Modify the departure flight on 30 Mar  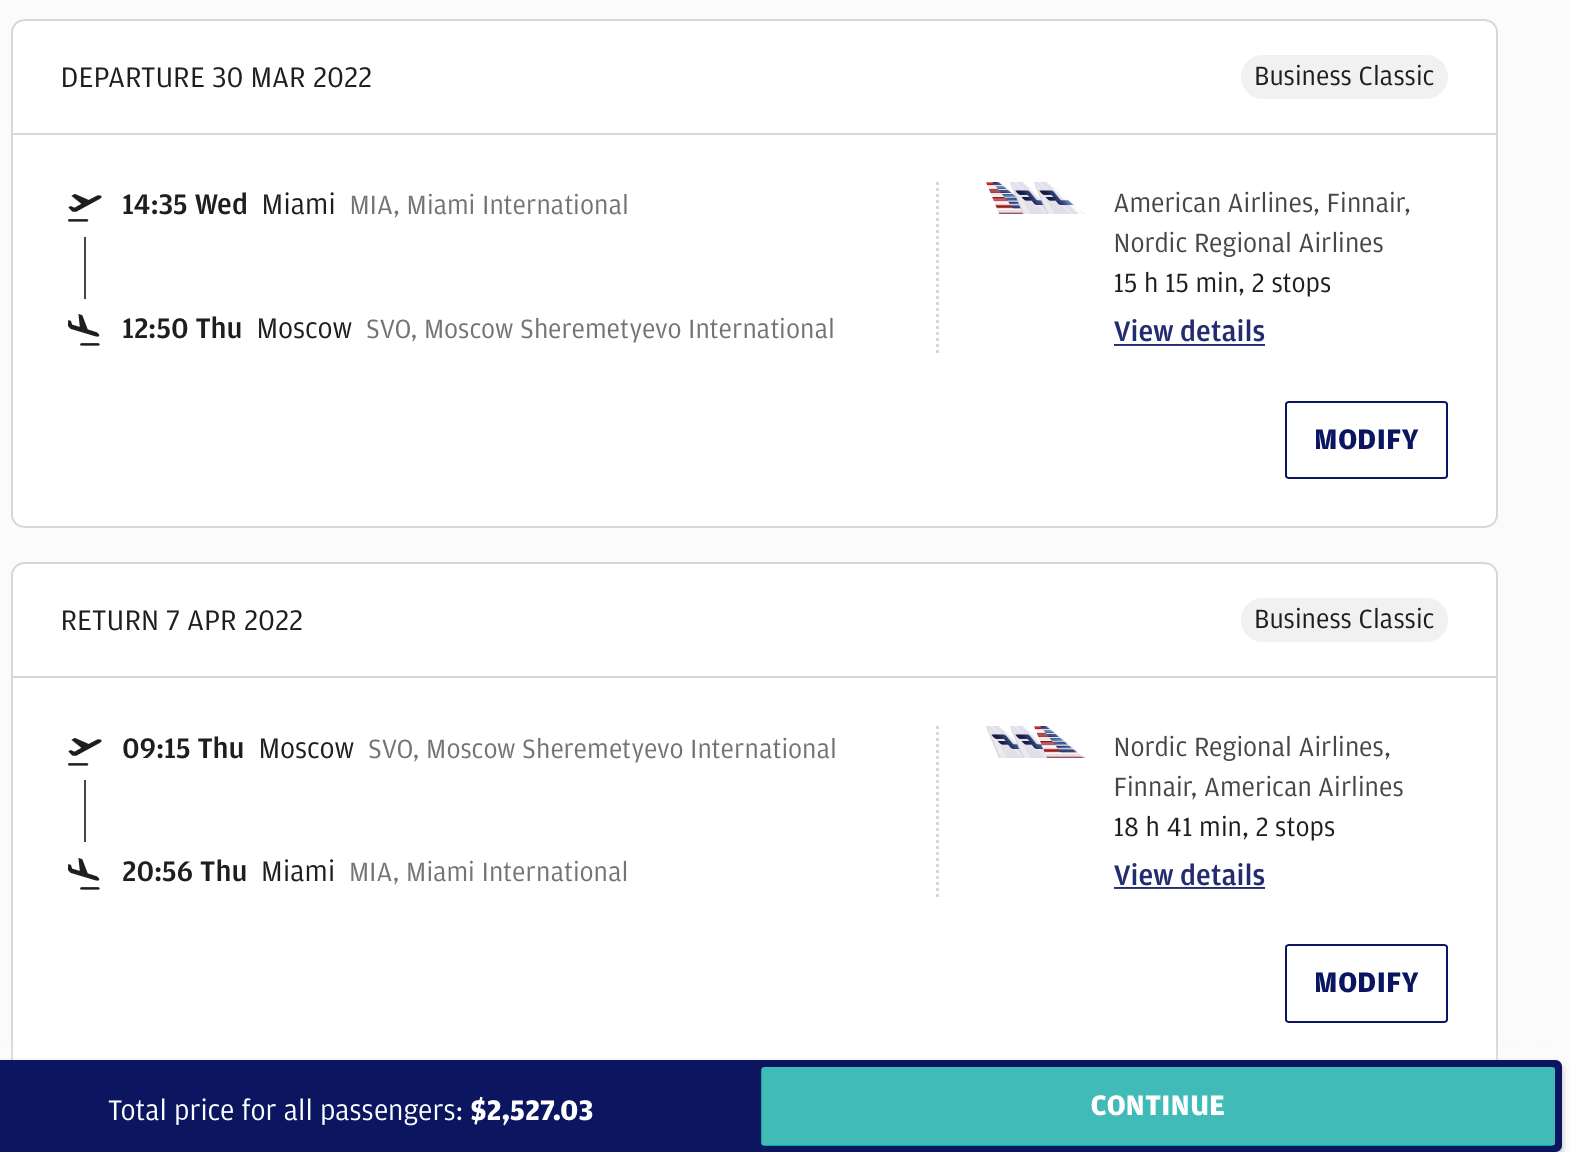tap(1365, 440)
